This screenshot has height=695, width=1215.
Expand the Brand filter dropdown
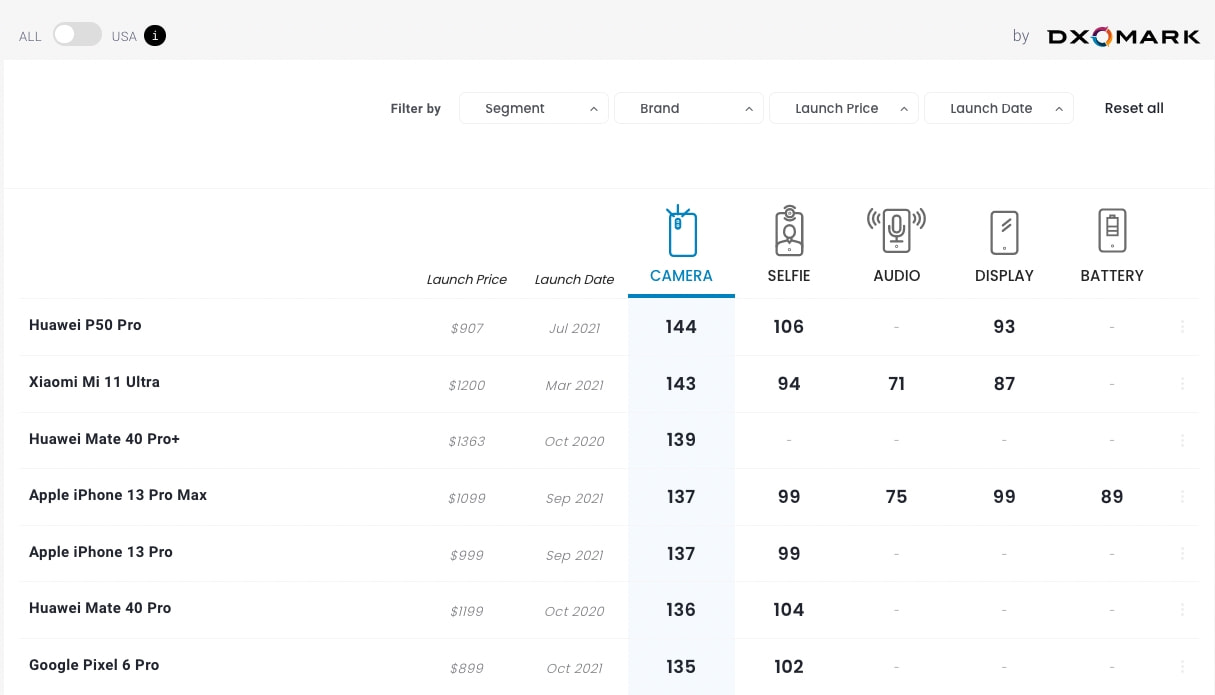pos(688,108)
